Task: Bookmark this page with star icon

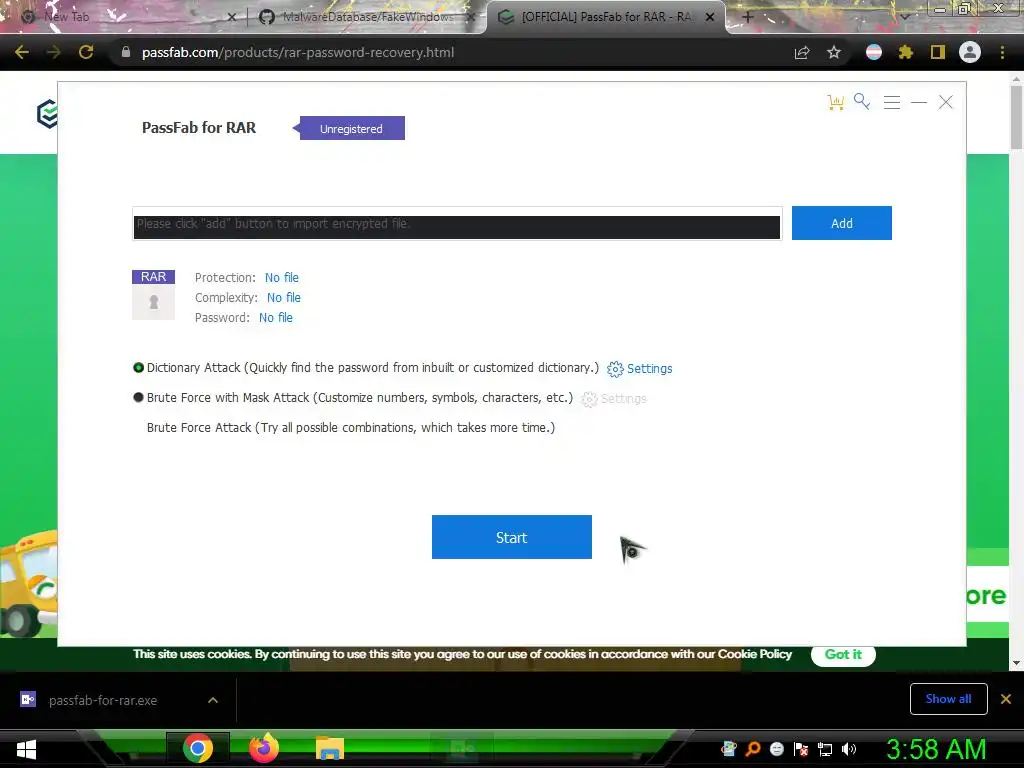Action: [x=833, y=52]
